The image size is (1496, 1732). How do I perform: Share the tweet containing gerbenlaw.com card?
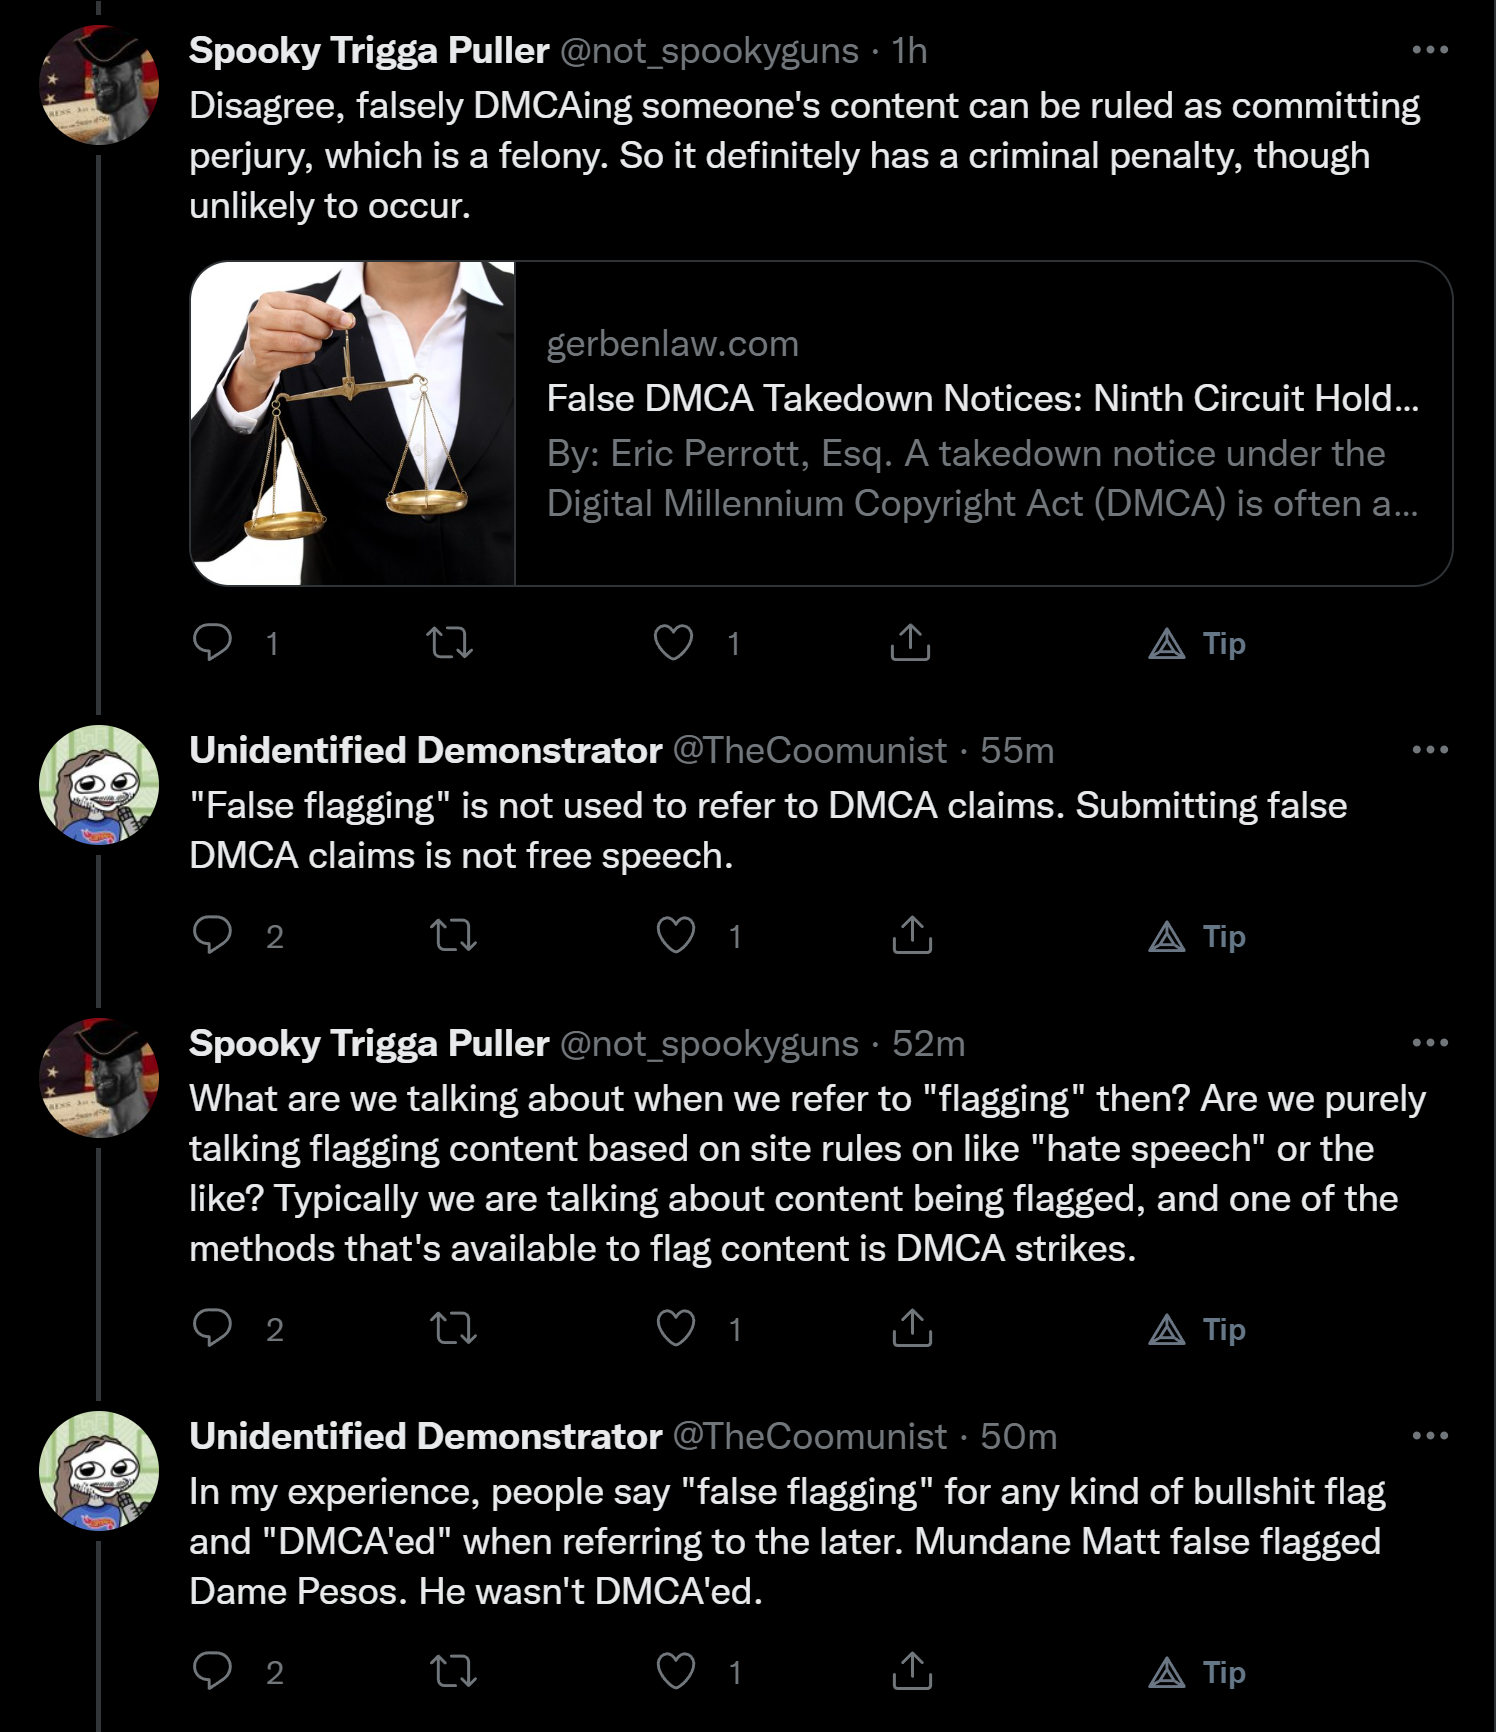(x=910, y=643)
